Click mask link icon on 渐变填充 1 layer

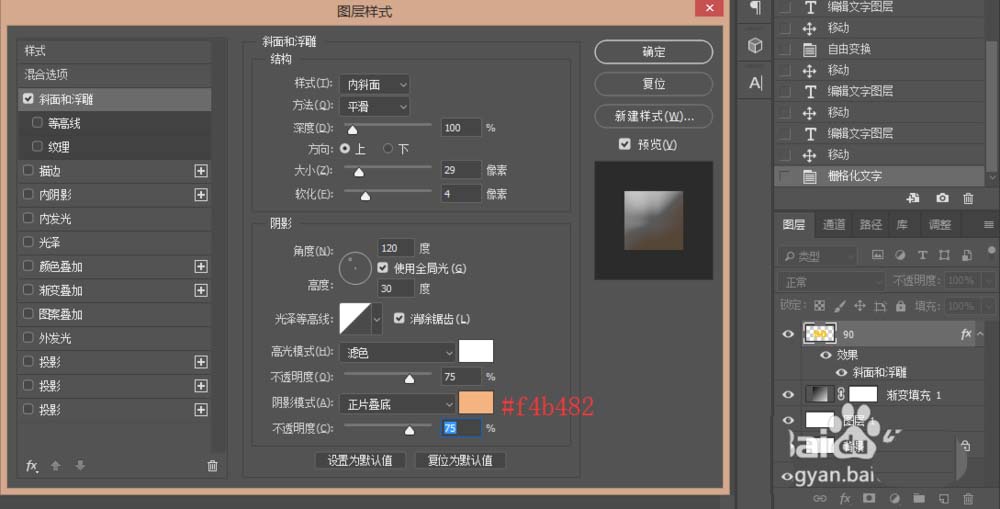point(841,394)
